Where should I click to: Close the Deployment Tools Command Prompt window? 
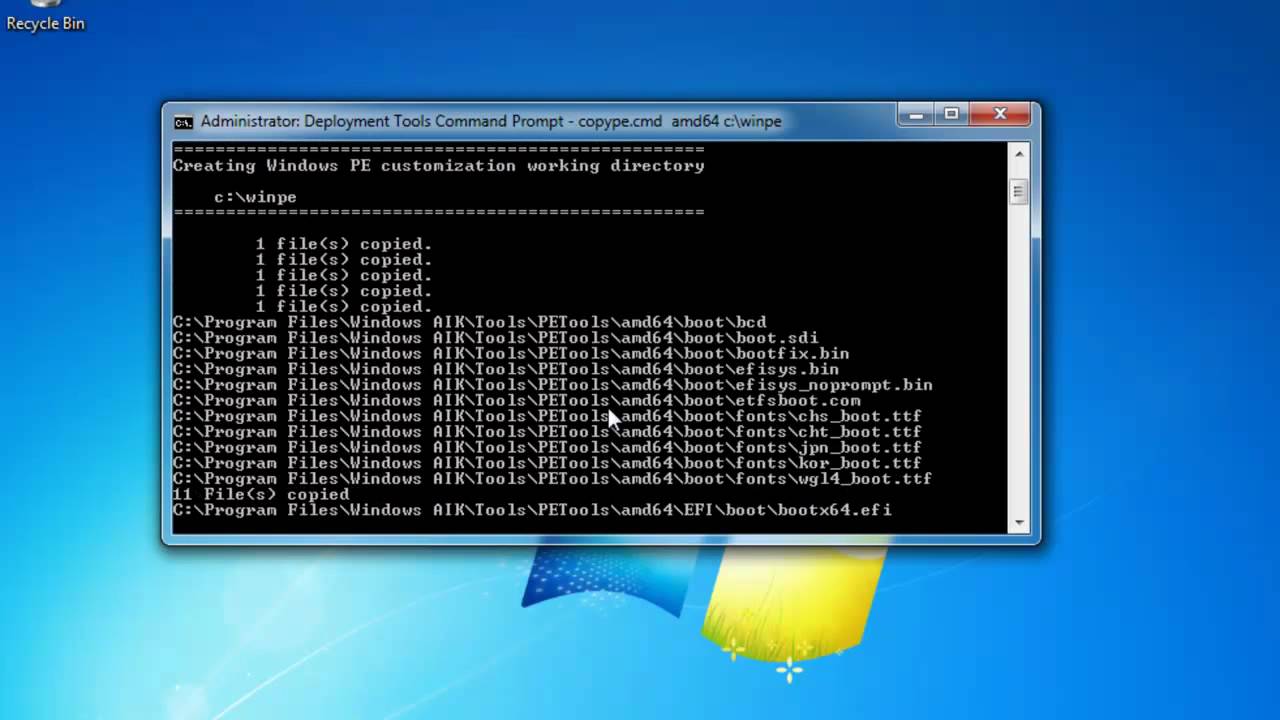[x=1000, y=115]
